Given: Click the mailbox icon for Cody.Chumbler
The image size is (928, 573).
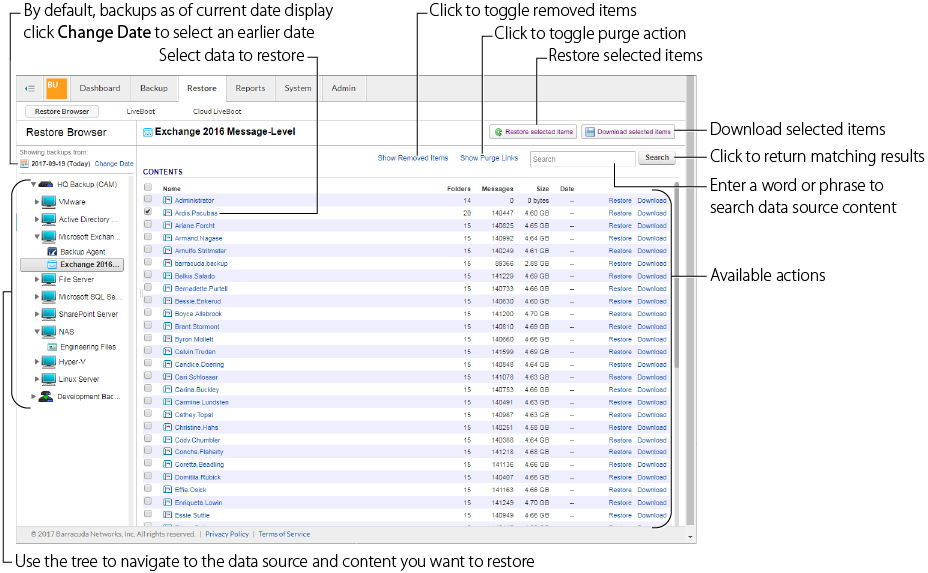Looking at the screenshot, I should point(167,440).
